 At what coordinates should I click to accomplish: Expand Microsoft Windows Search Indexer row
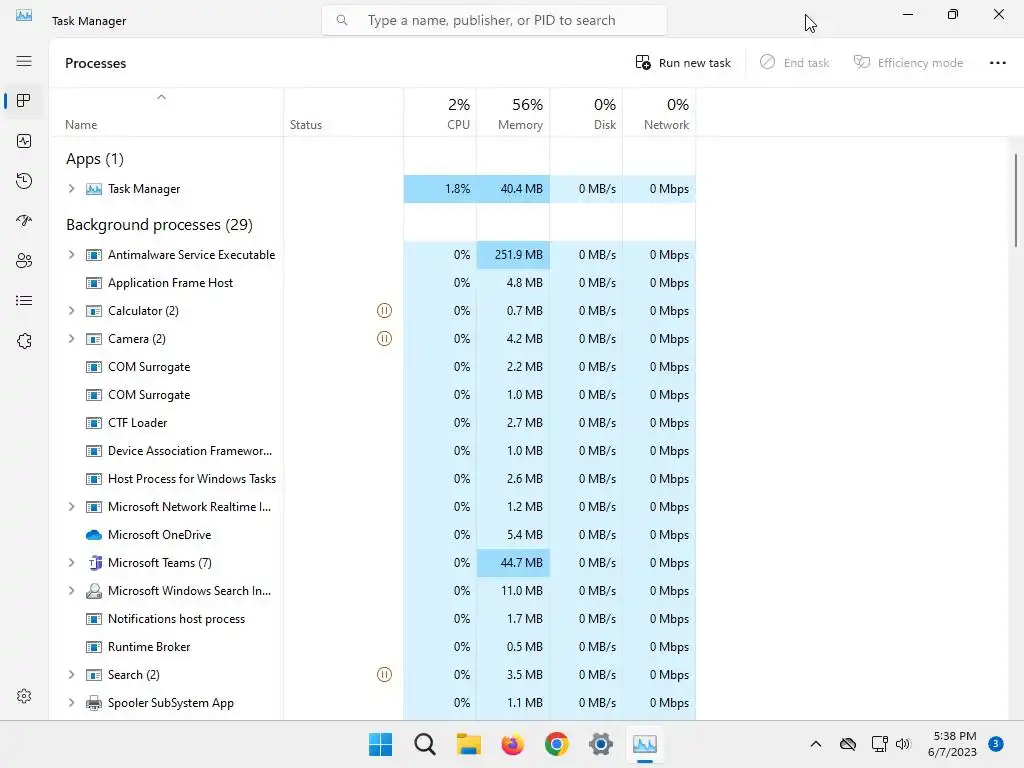point(71,591)
